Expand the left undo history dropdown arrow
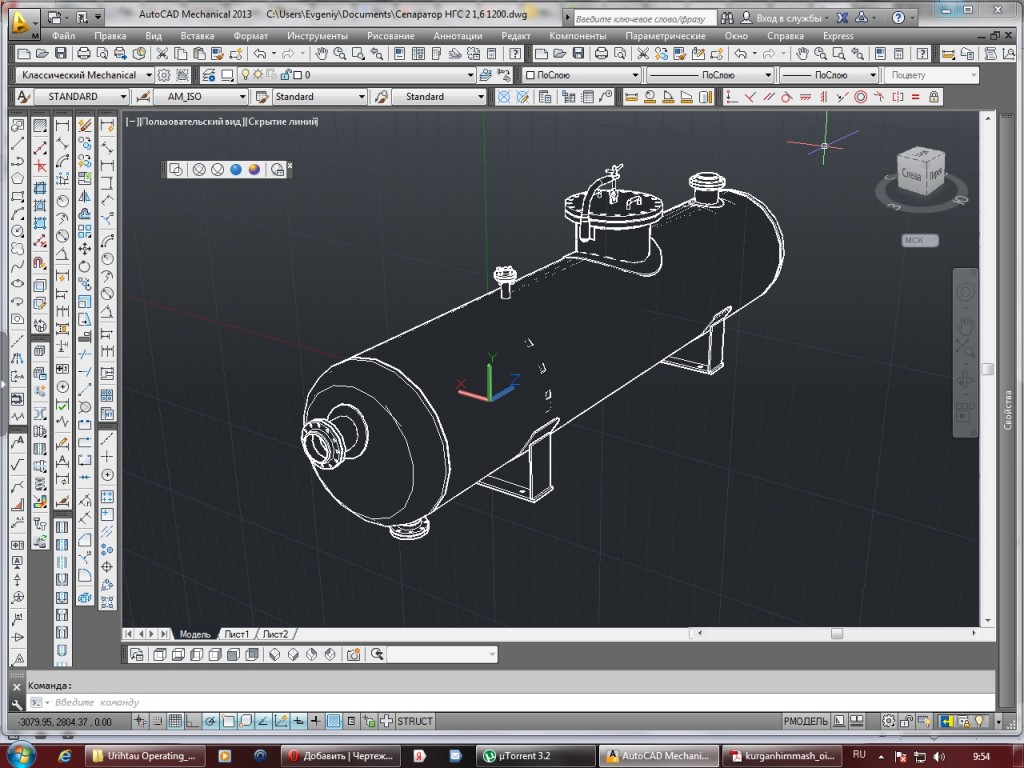 click(x=273, y=54)
